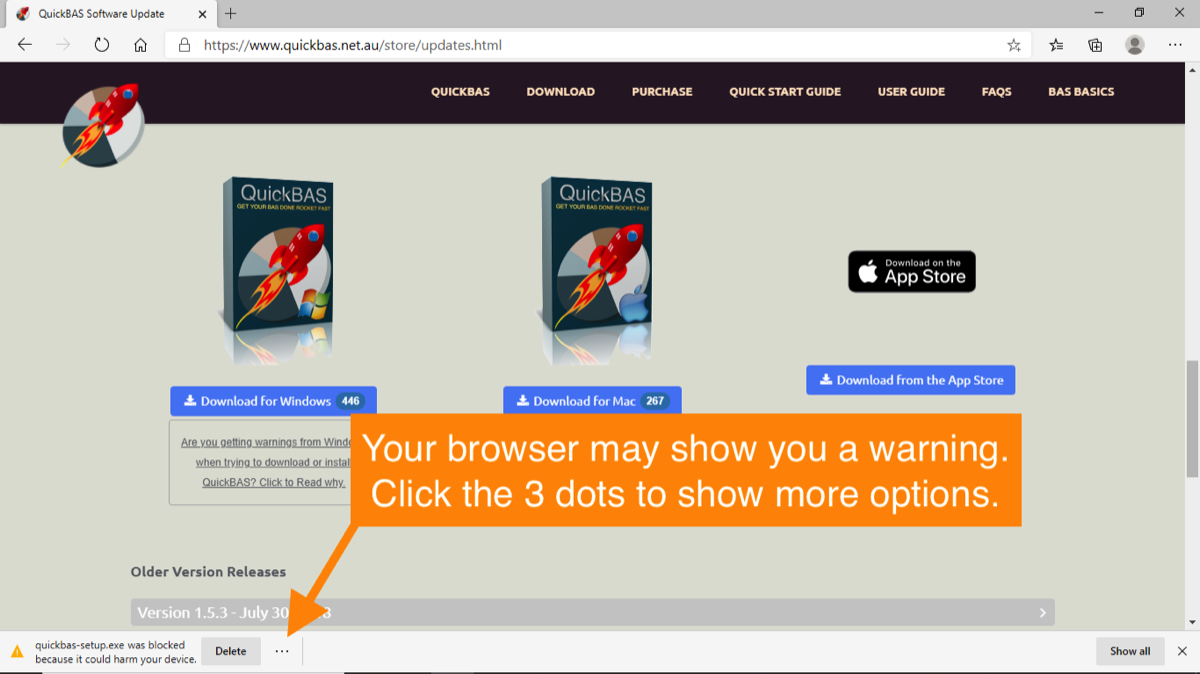Go to the FAQS page
This screenshot has height=674, width=1200.
tap(996, 92)
